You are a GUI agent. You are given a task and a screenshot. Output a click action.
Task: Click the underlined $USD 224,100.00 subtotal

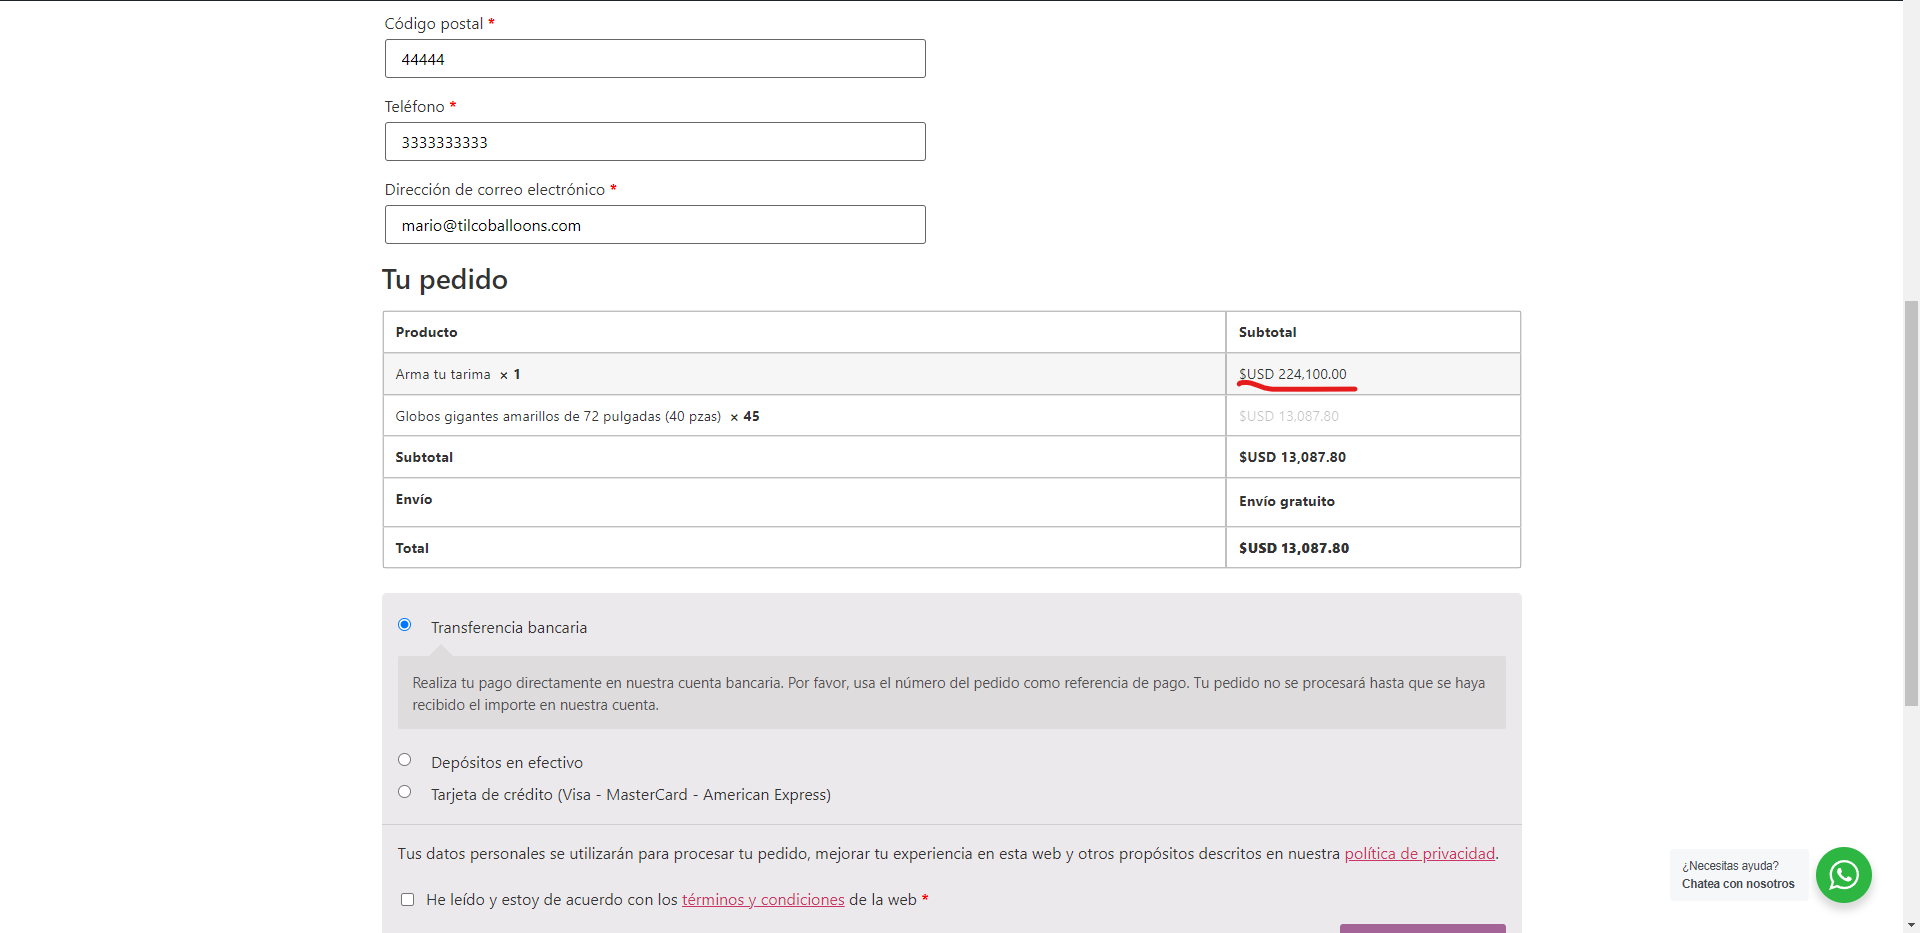(1292, 374)
